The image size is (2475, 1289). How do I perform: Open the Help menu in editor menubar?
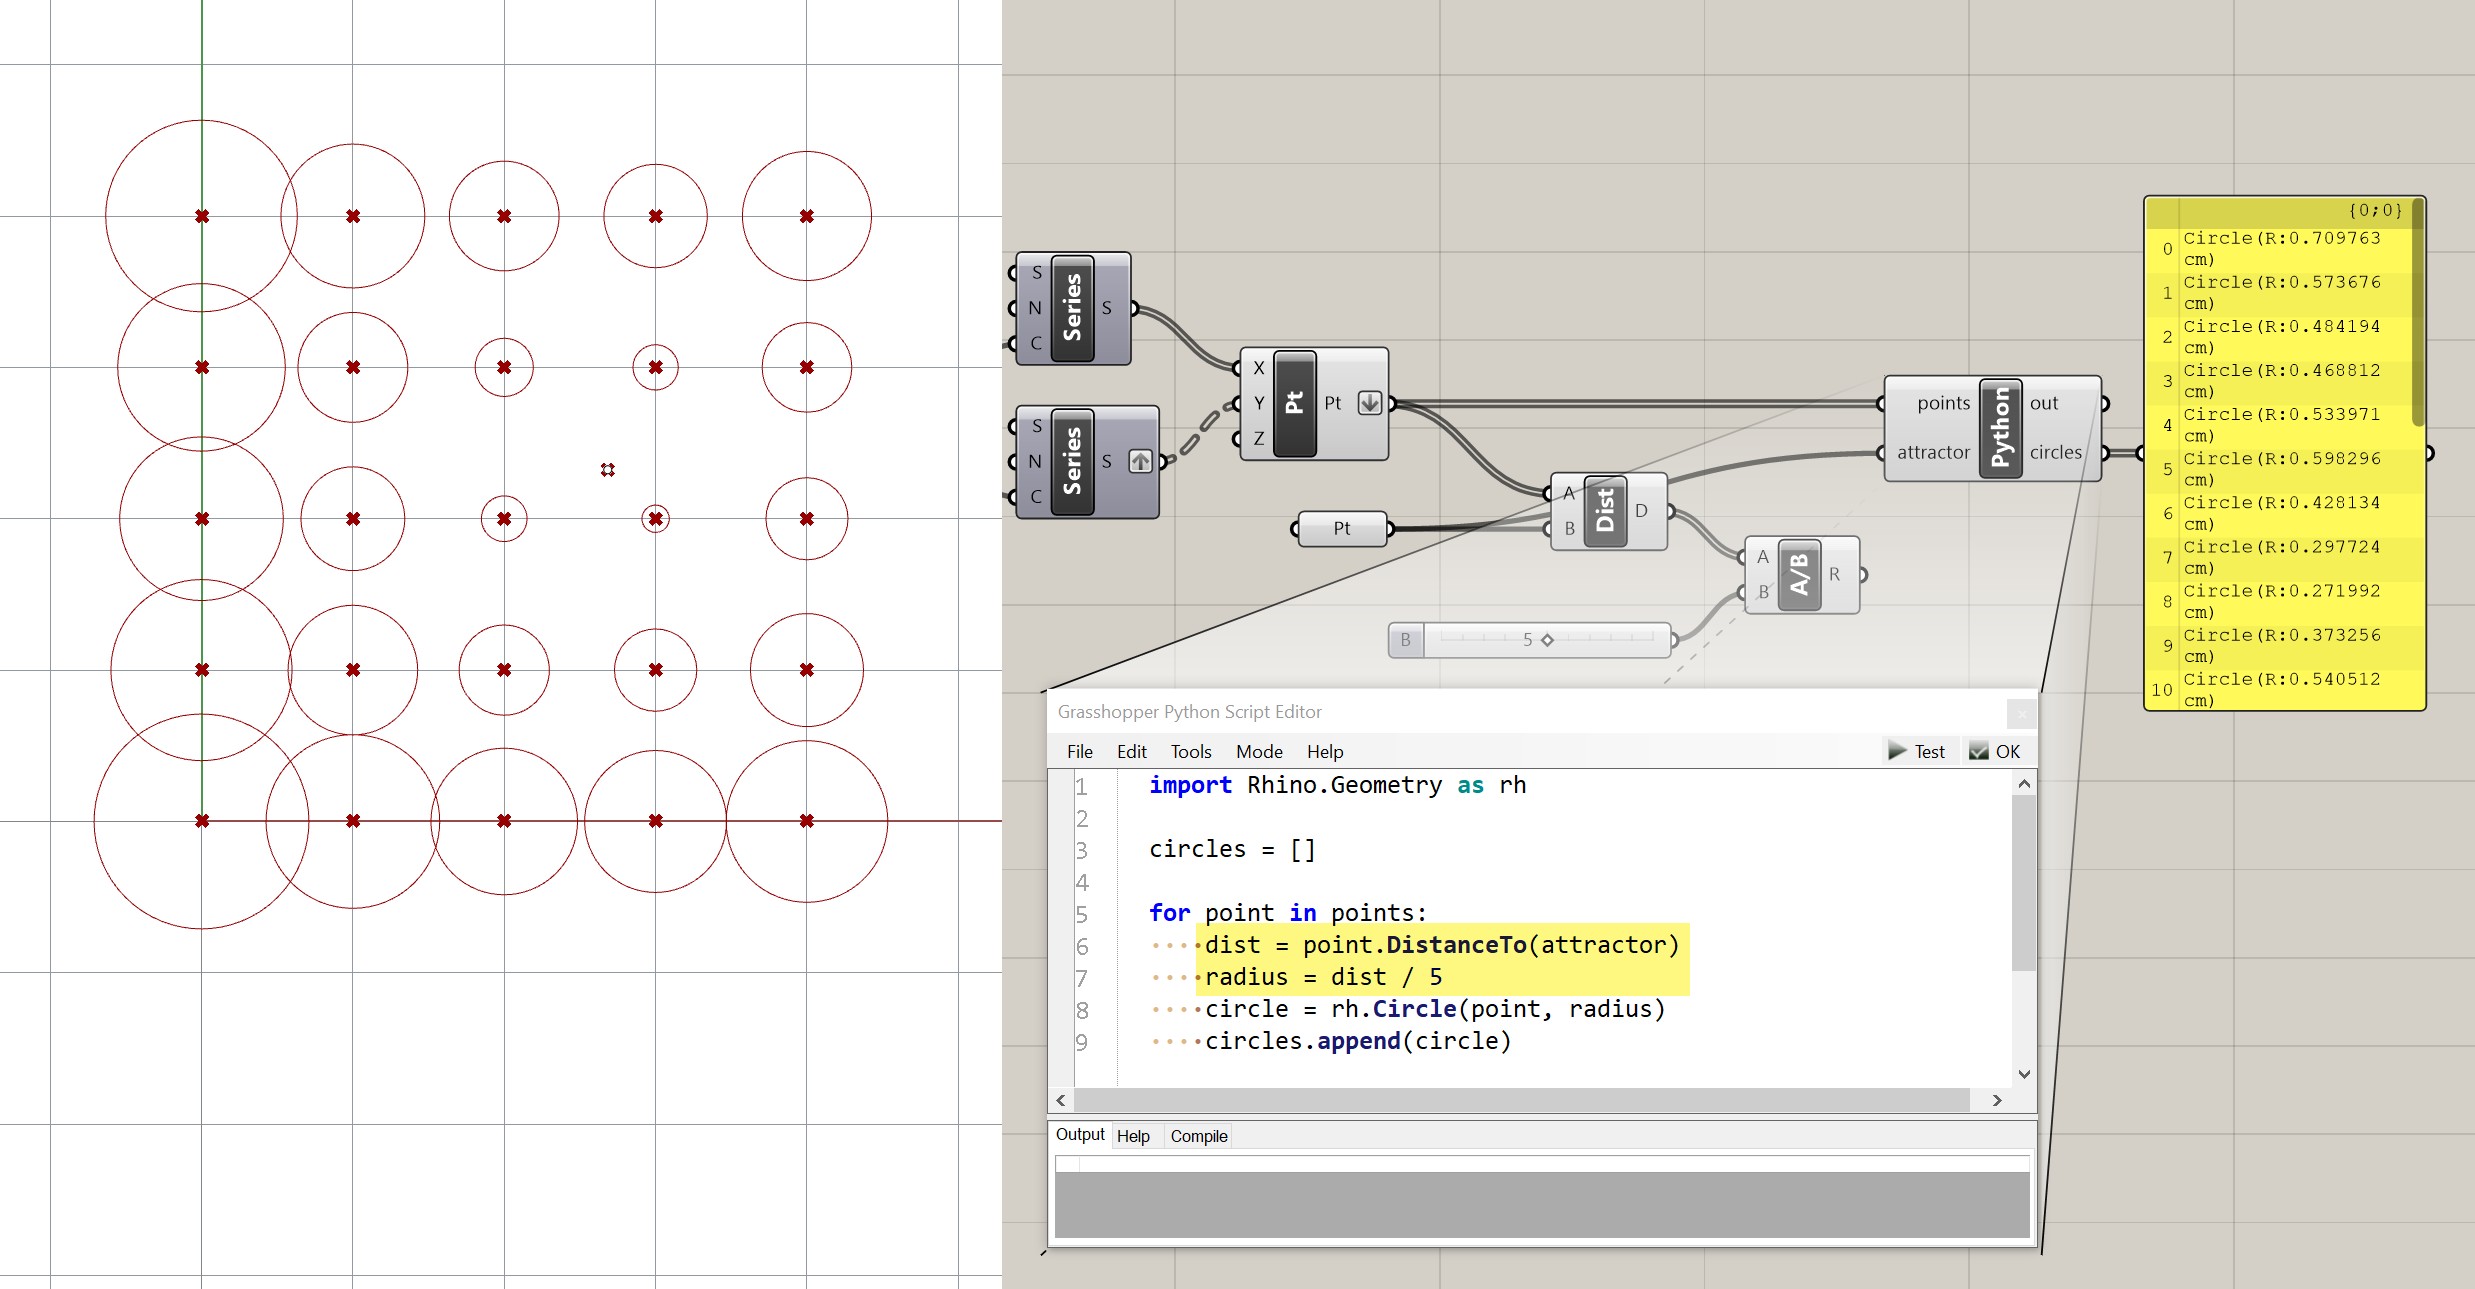click(x=1325, y=751)
